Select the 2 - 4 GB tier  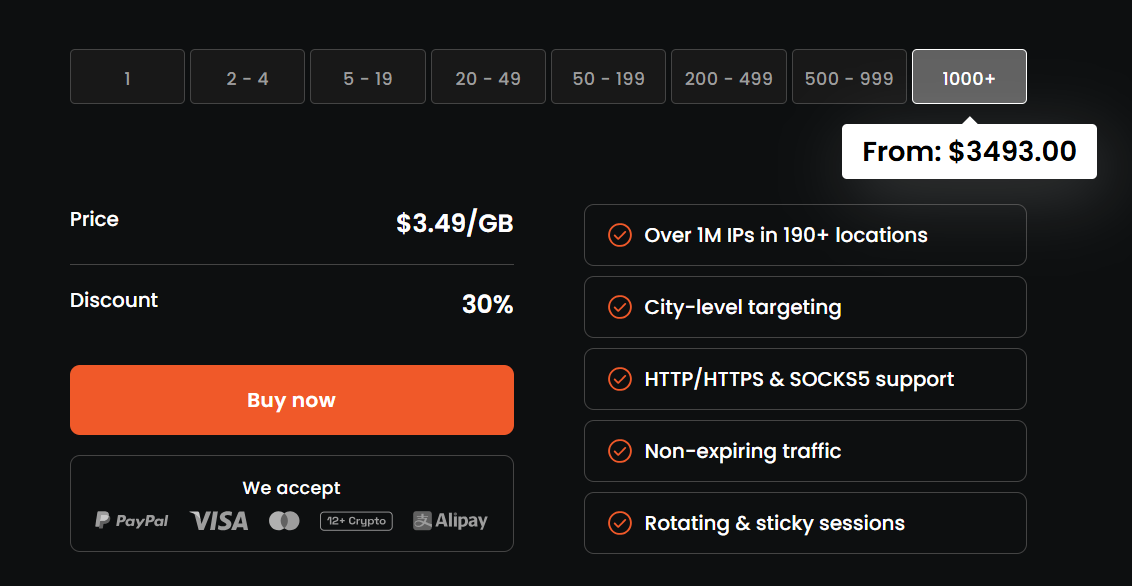click(247, 77)
